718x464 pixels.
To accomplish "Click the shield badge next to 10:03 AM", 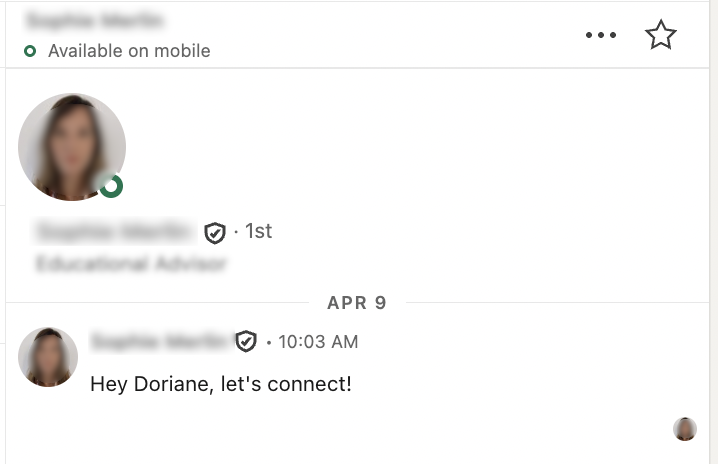I will pyautogui.click(x=246, y=342).
